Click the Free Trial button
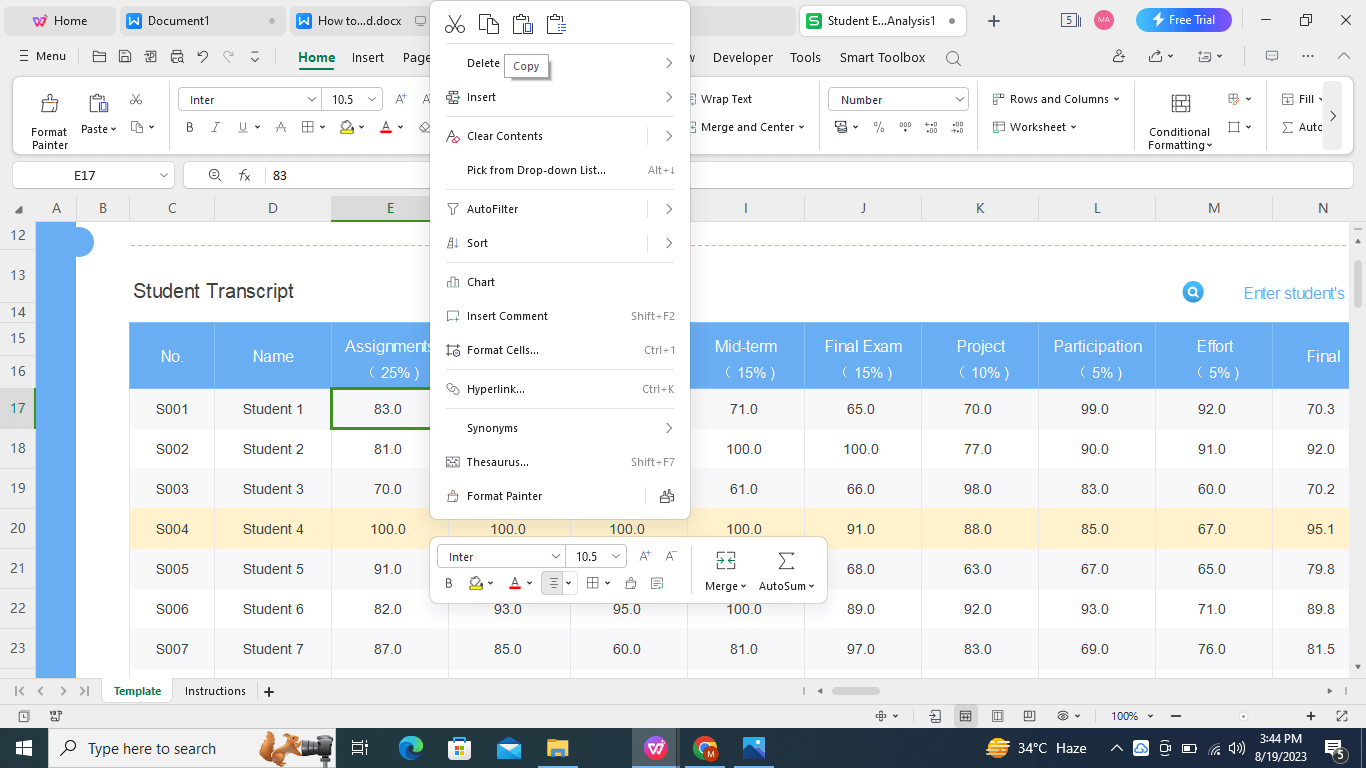1366x768 pixels. coord(1183,19)
